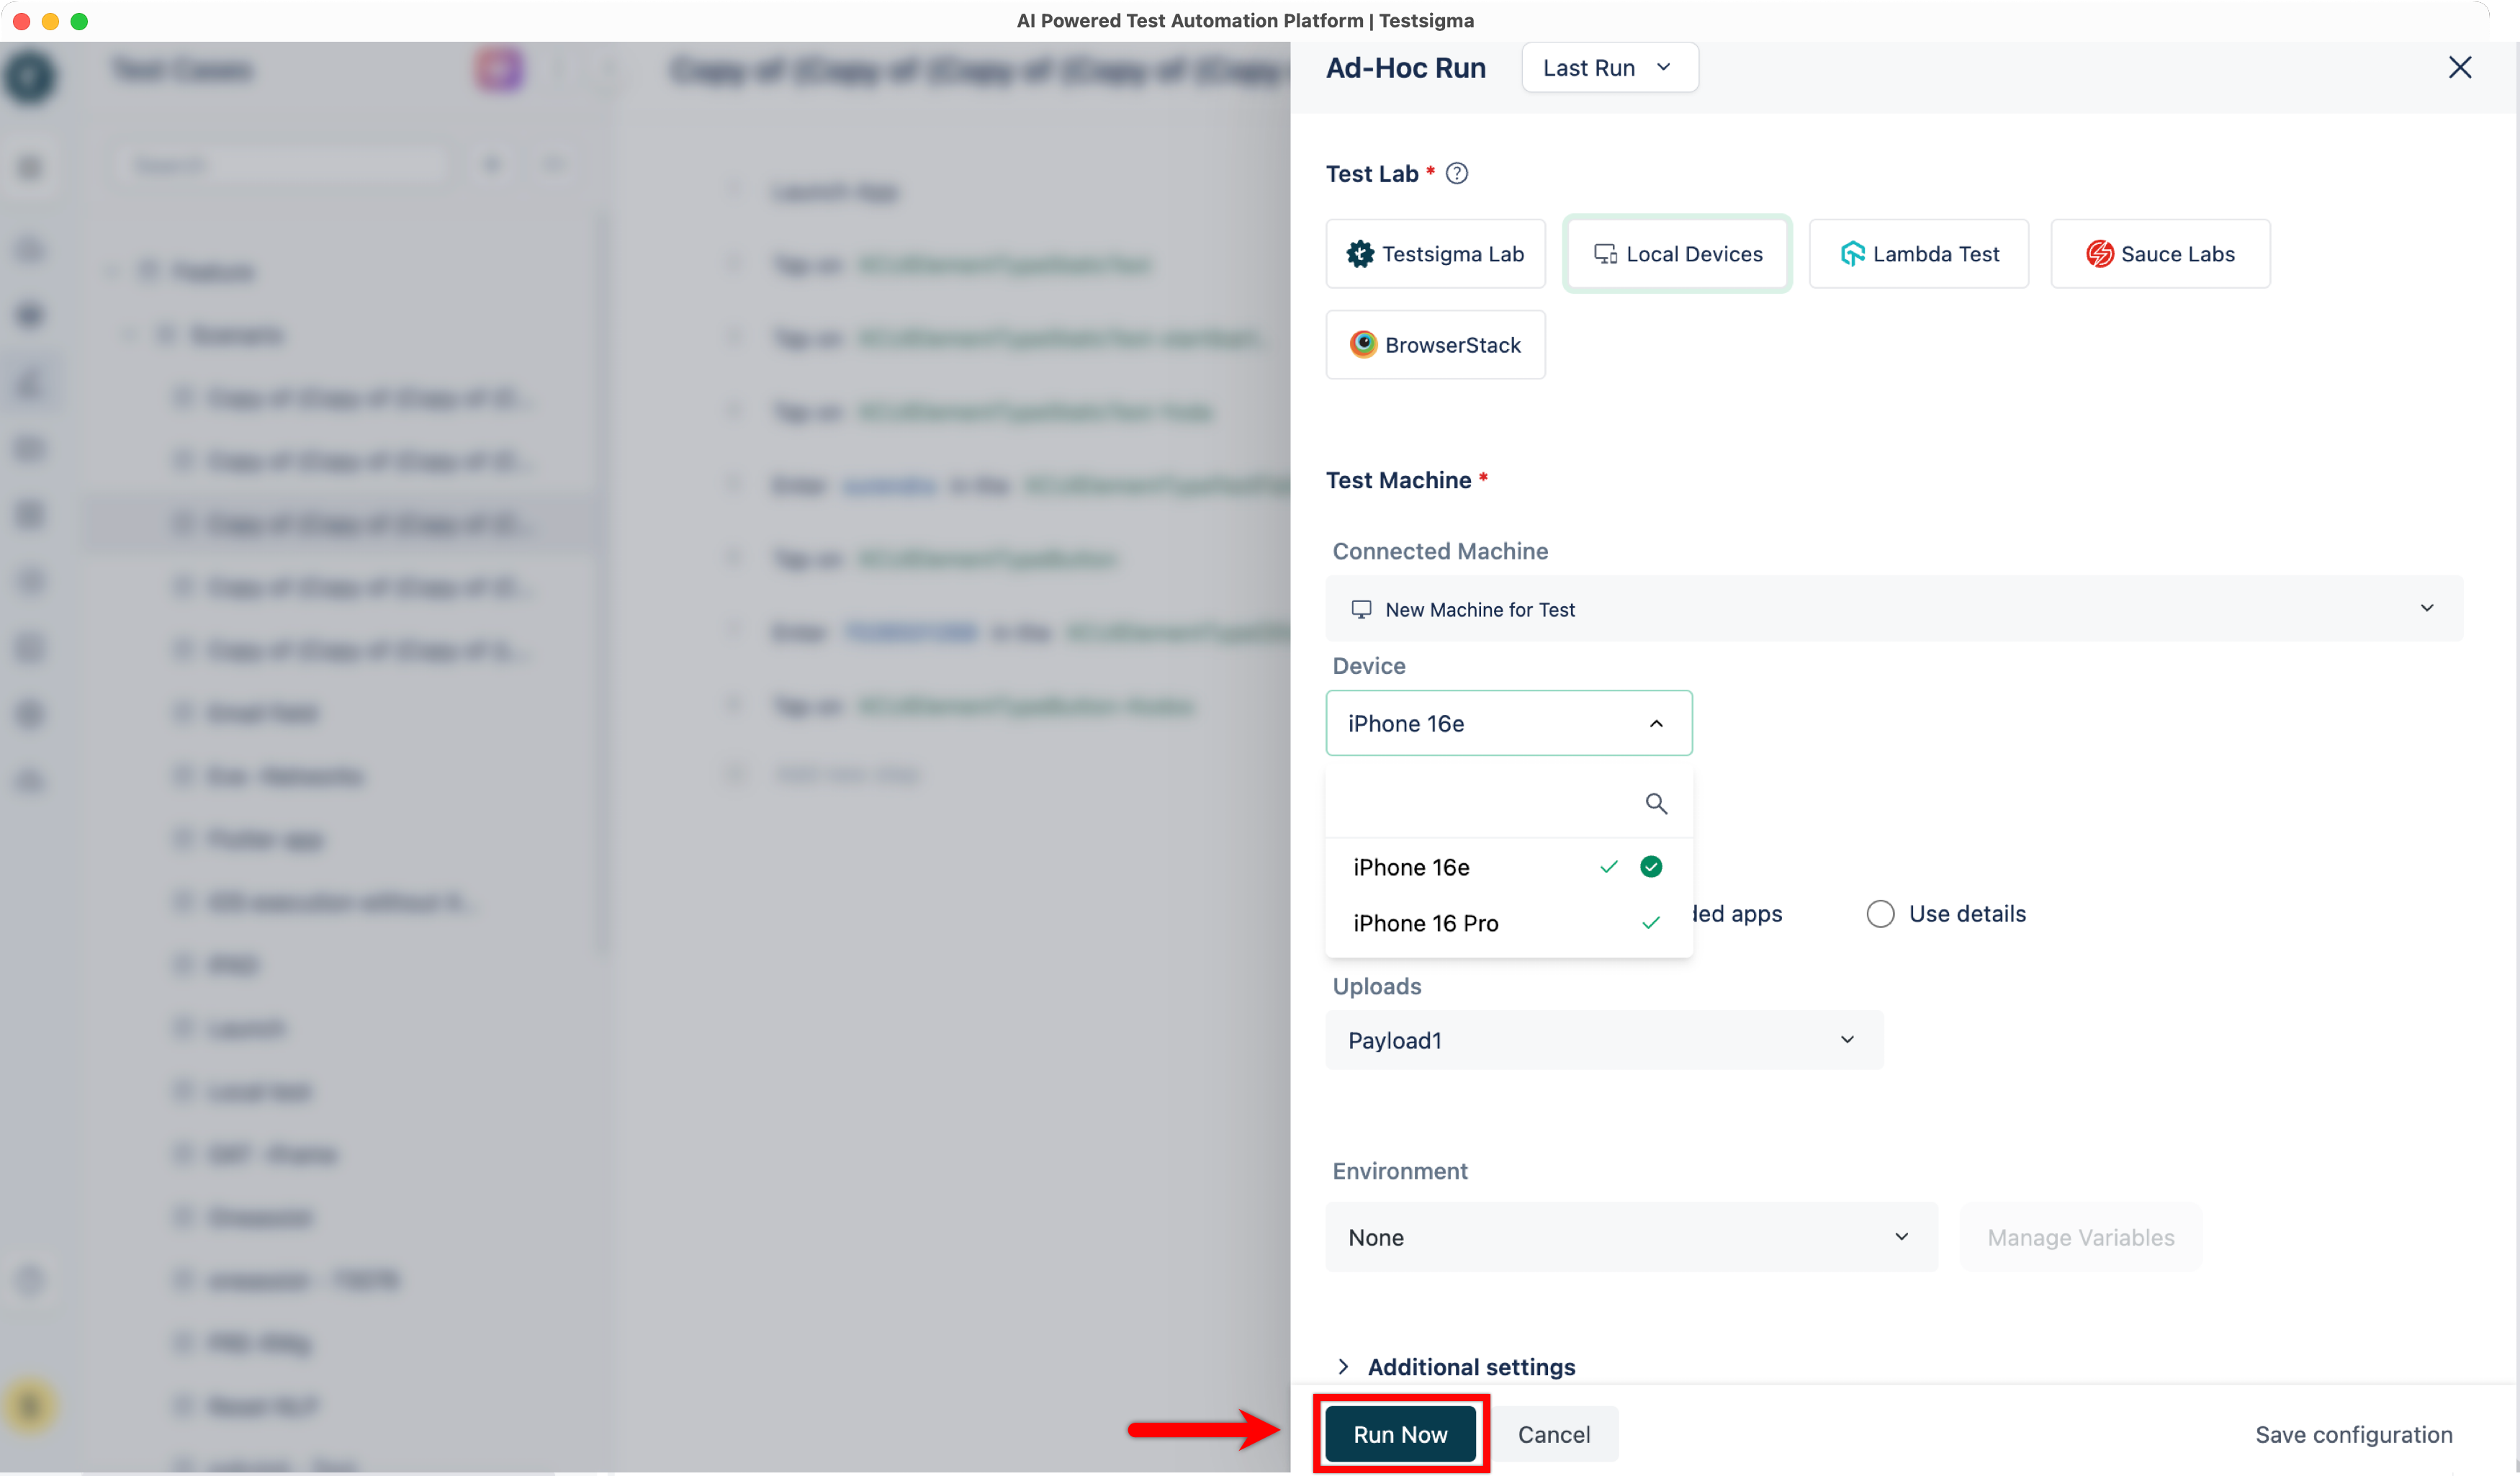
Task: Choose iPhone 16e in the device list
Action: (1411, 867)
